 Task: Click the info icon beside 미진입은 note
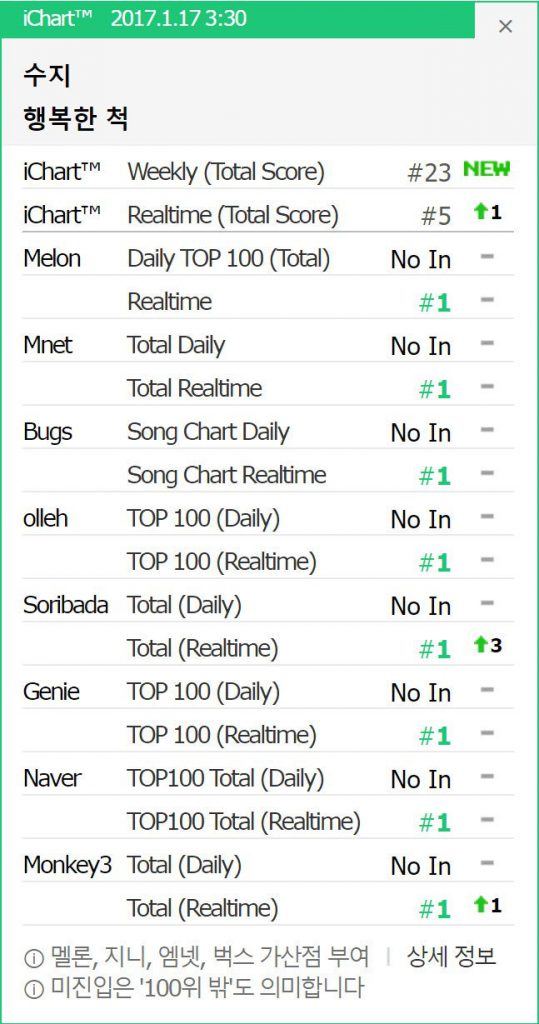[x=30, y=990]
